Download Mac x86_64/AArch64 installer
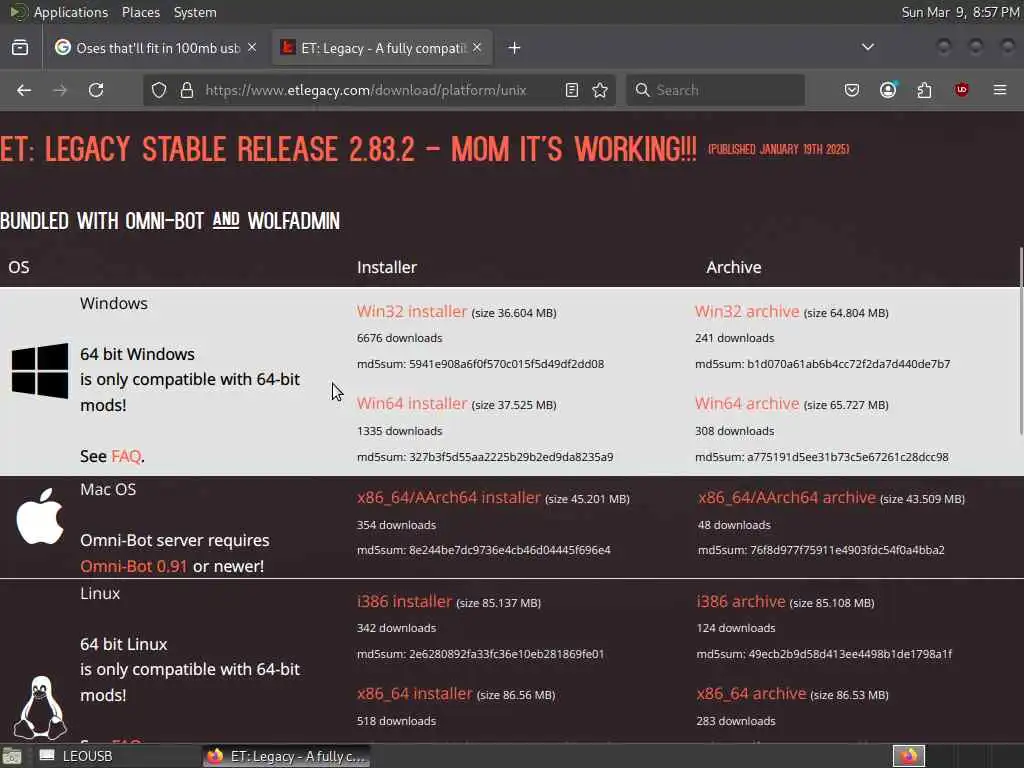The width and height of the screenshot is (1024, 768). point(449,498)
